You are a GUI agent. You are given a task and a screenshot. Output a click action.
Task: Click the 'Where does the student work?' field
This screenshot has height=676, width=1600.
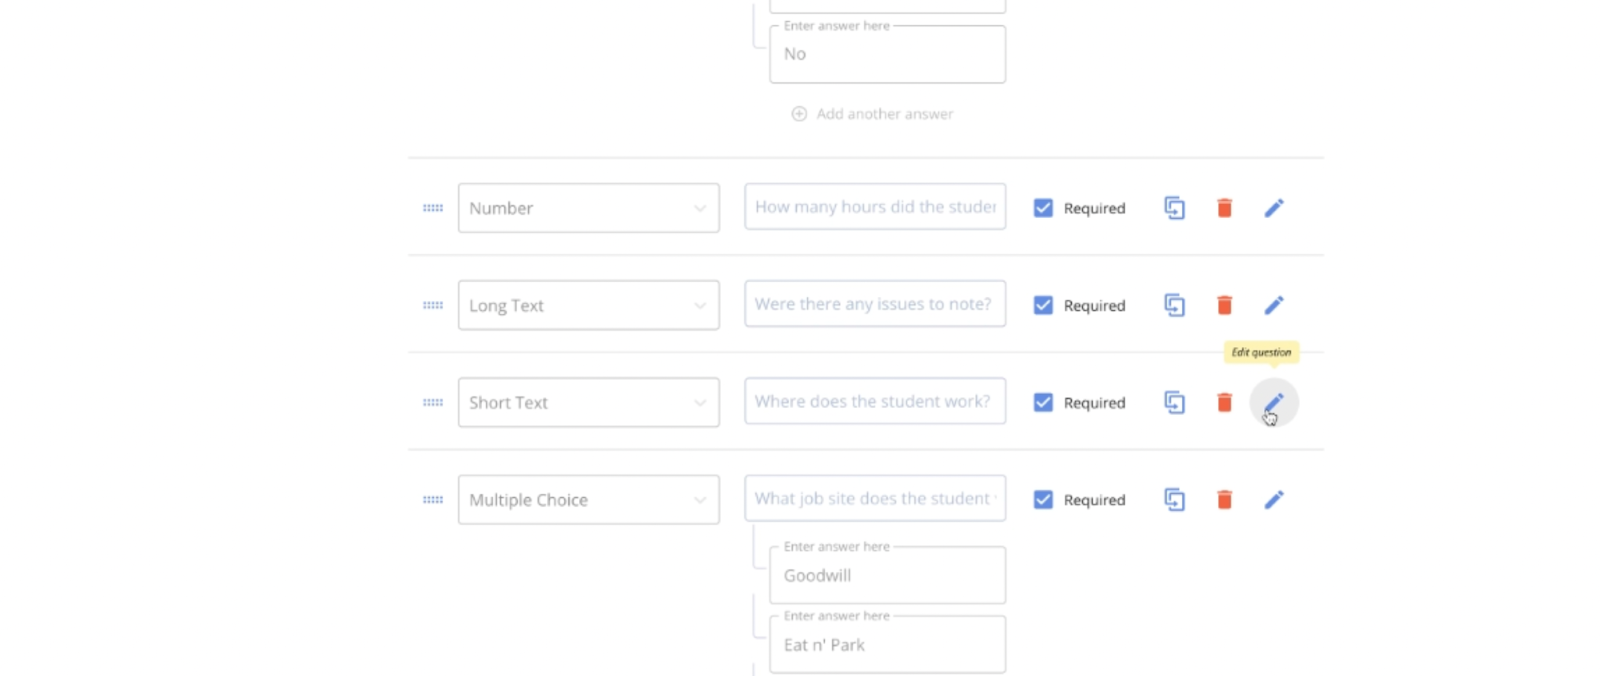[x=875, y=401]
